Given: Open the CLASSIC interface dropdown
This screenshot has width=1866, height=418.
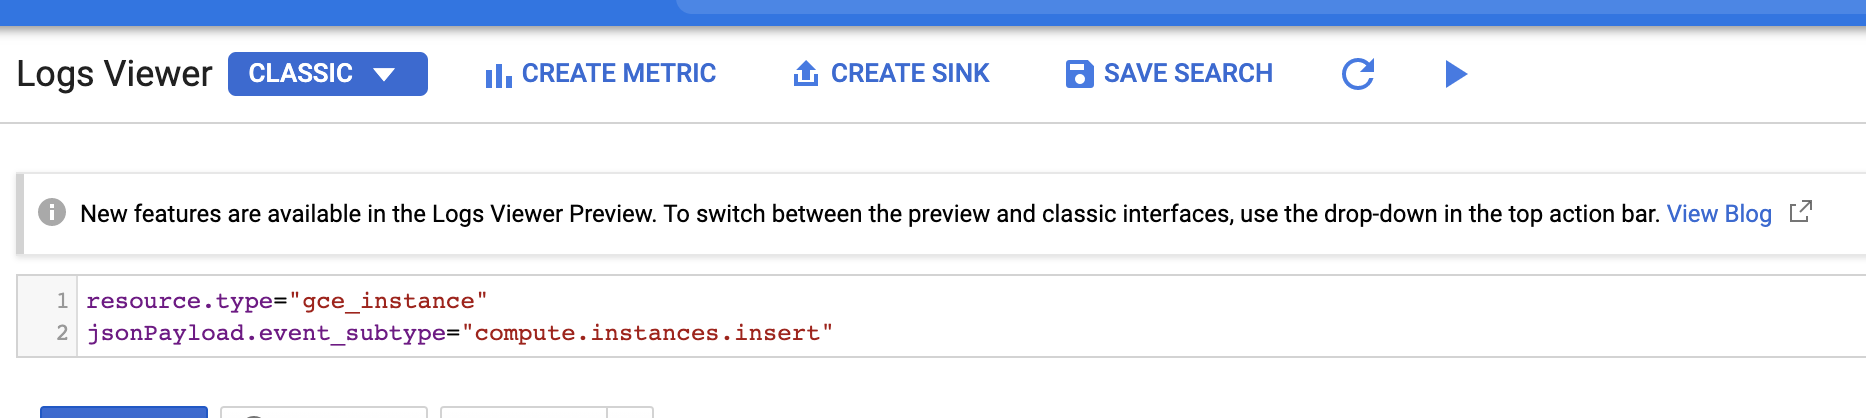Looking at the screenshot, I should pyautogui.click(x=327, y=74).
